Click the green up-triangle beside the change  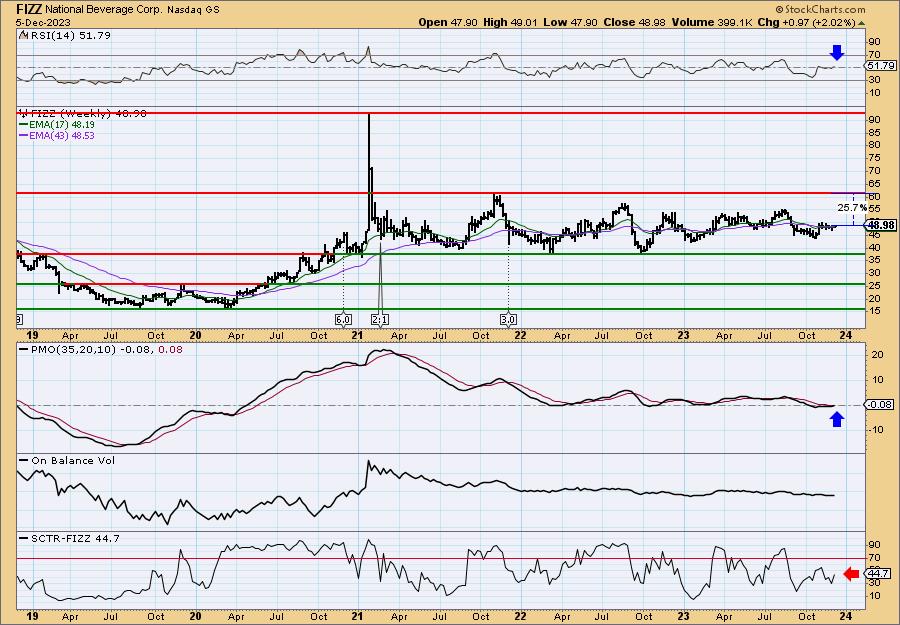click(861, 22)
